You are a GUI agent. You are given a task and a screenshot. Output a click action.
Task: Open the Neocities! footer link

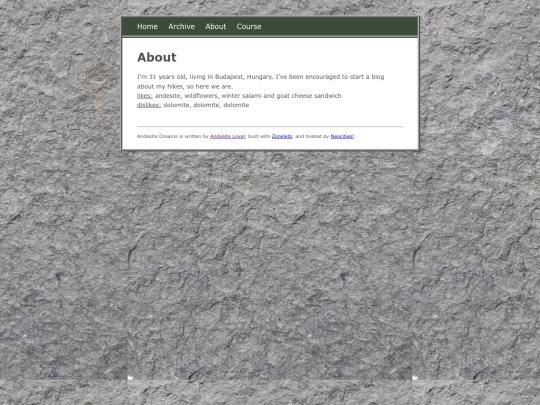point(342,136)
